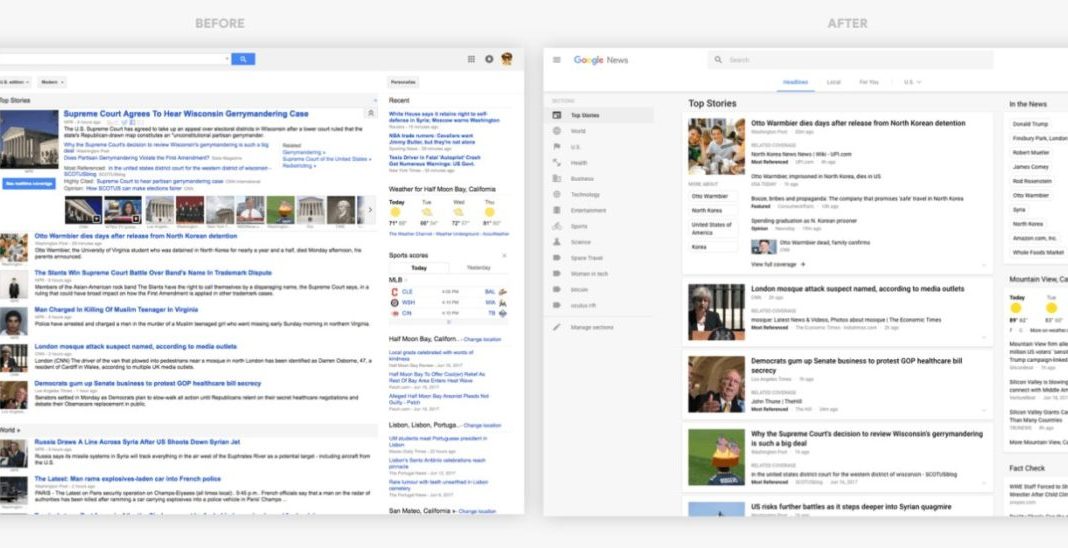1068x548 pixels.
Task: Show next images in Before thumbnail strip
Action: (370, 210)
